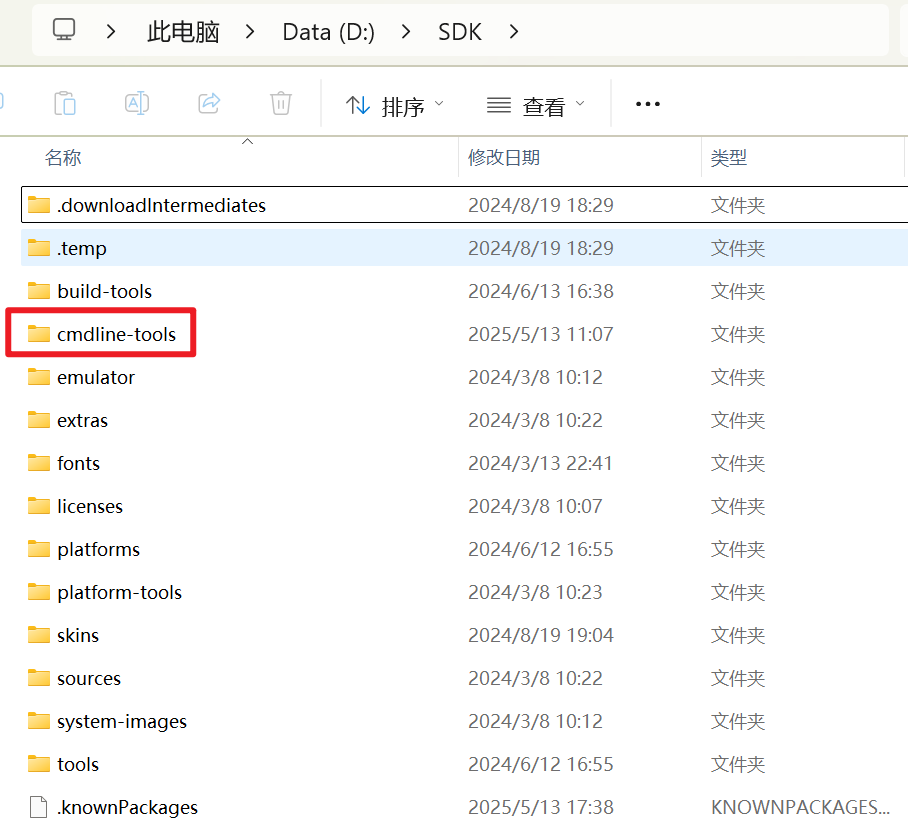The height and width of the screenshot is (829, 908).
Task: Click the Rename icon on the toolbar
Action: (x=136, y=103)
